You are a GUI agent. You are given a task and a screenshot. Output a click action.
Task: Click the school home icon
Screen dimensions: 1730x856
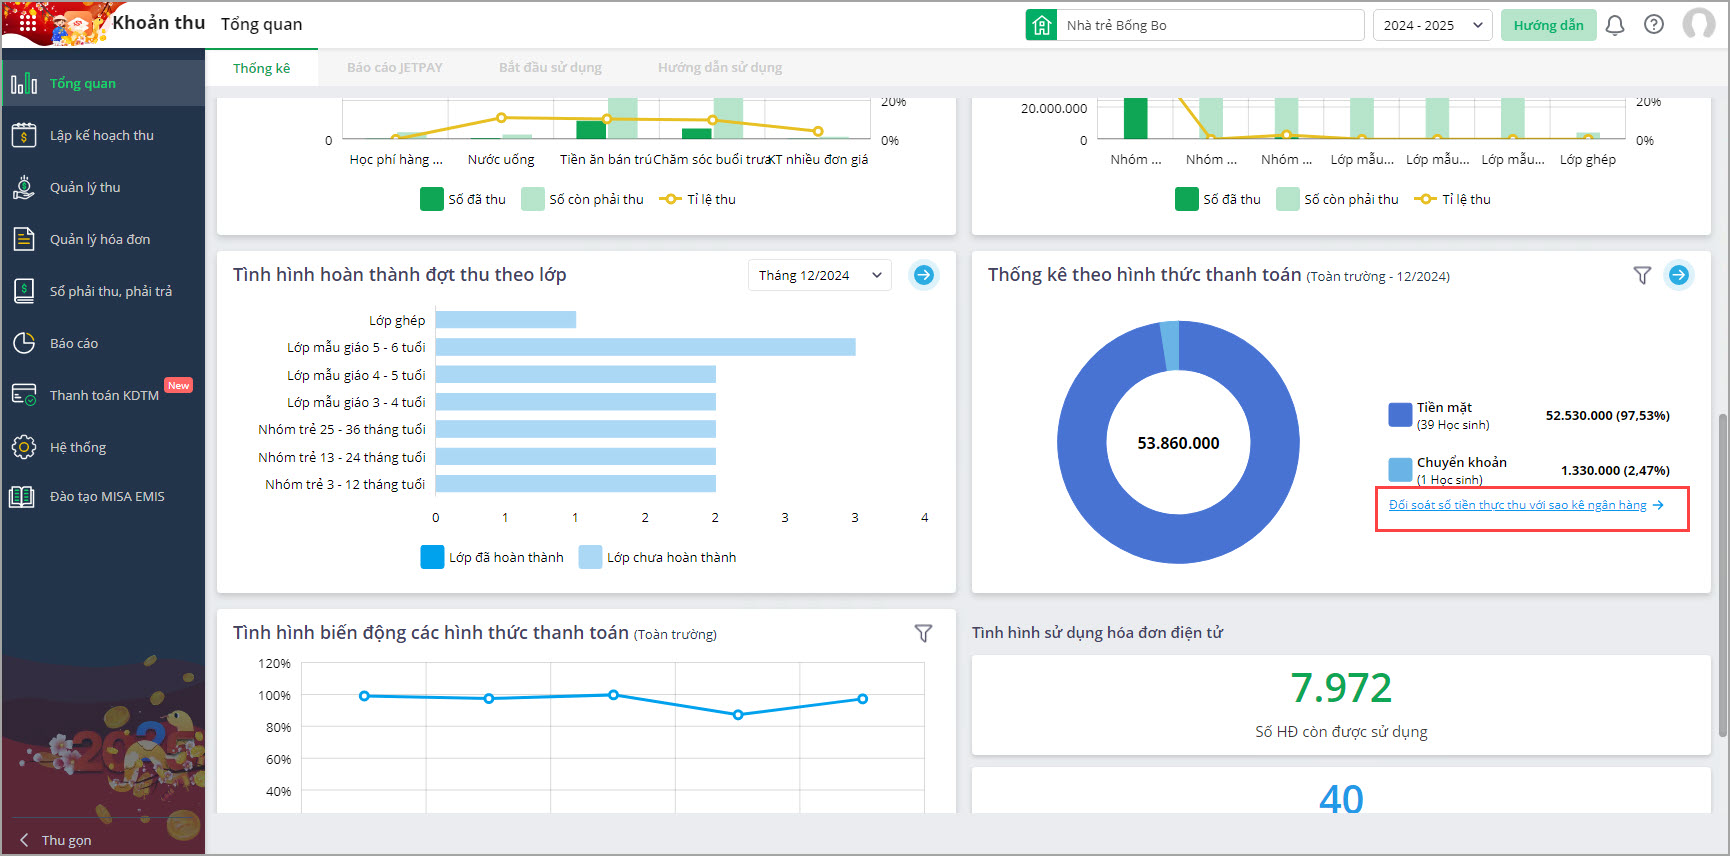click(1041, 25)
